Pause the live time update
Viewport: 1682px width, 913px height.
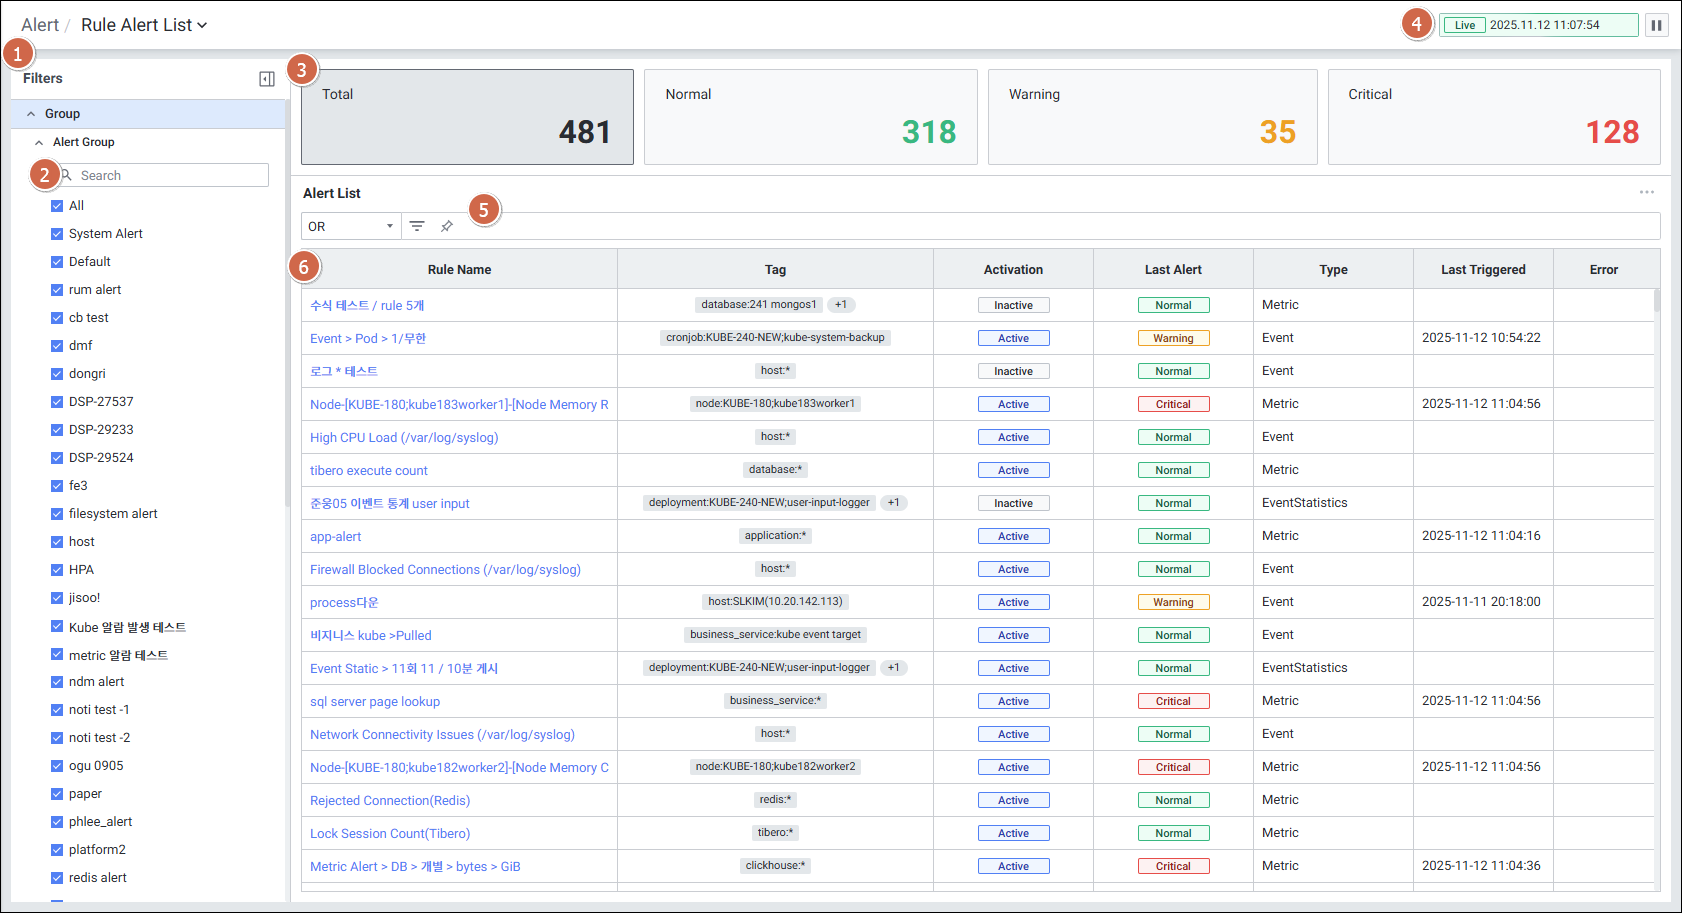coord(1656,25)
